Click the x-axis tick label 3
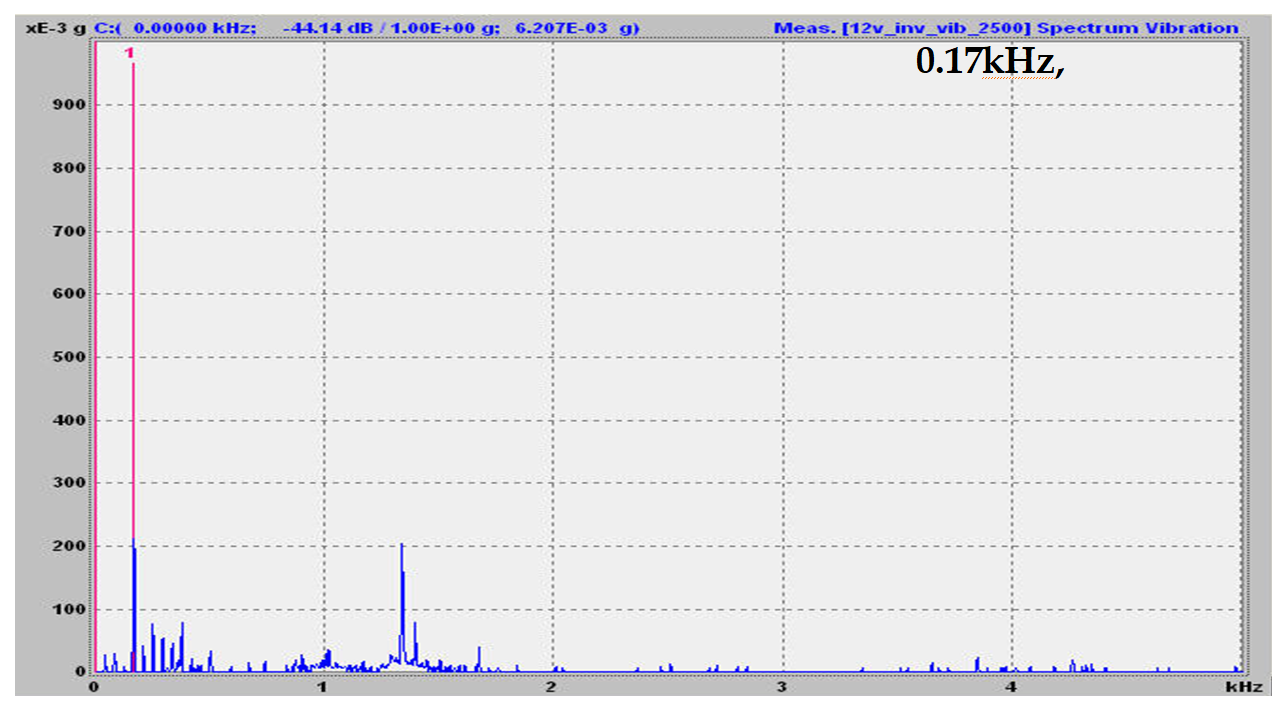The image size is (1287, 709). pyautogui.click(x=782, y=687)
